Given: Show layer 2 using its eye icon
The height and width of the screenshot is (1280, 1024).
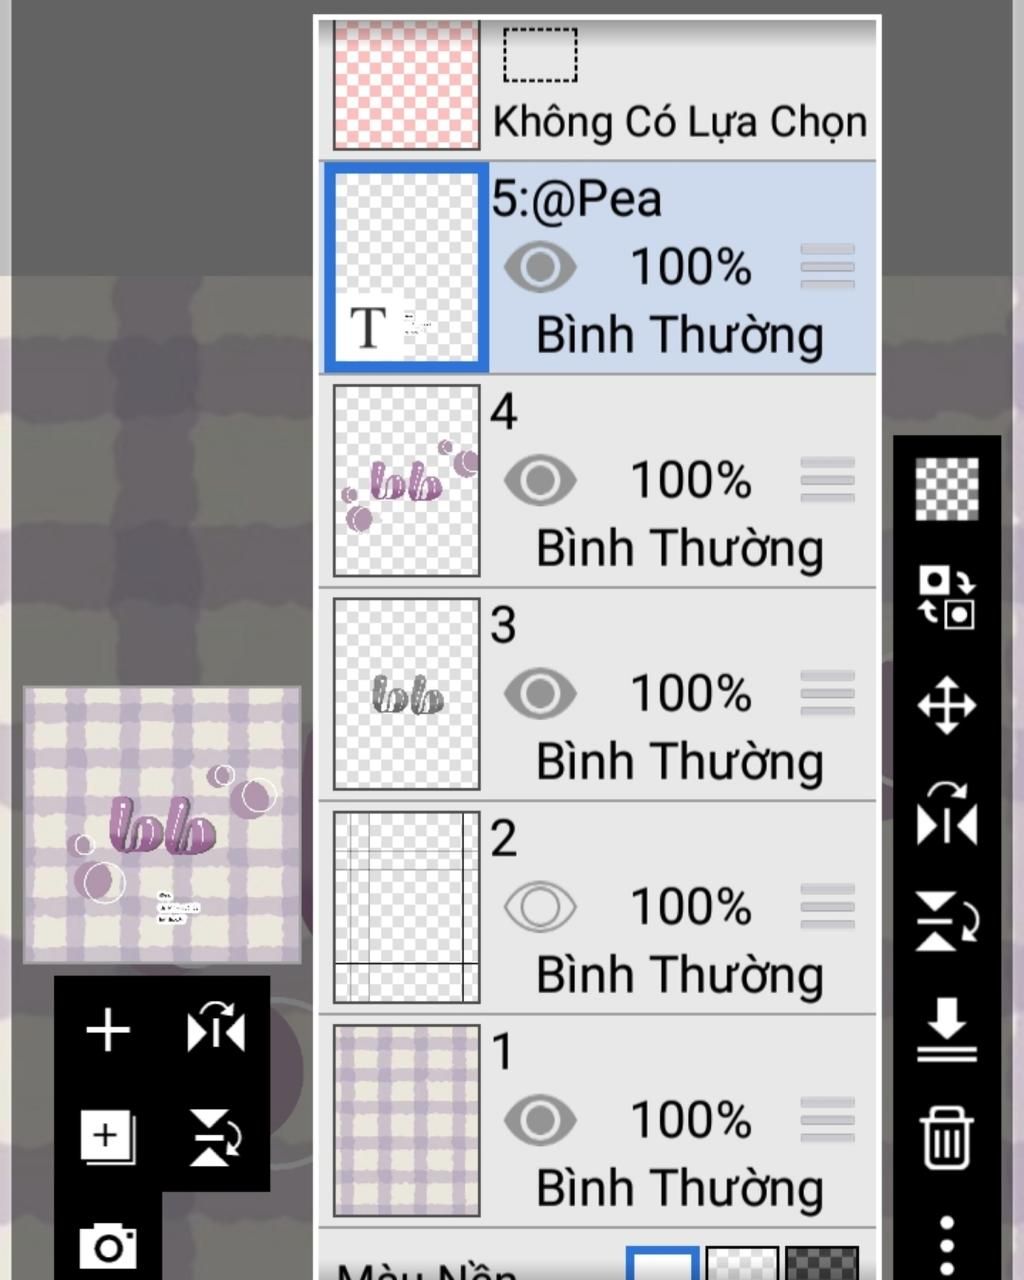Looking at the screenshot, I should [x=540, y=907].
